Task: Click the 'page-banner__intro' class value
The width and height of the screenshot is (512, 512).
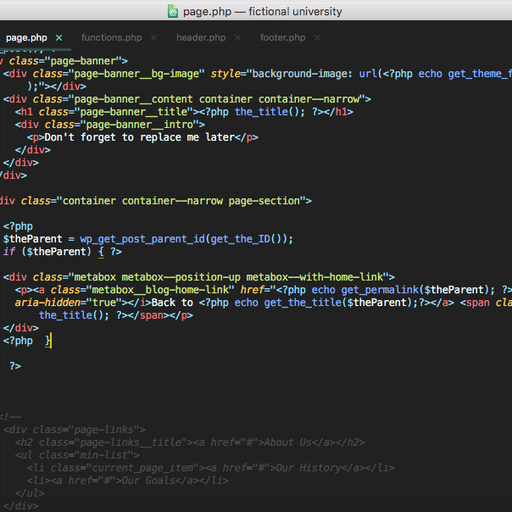Action: tap(139, 125)
